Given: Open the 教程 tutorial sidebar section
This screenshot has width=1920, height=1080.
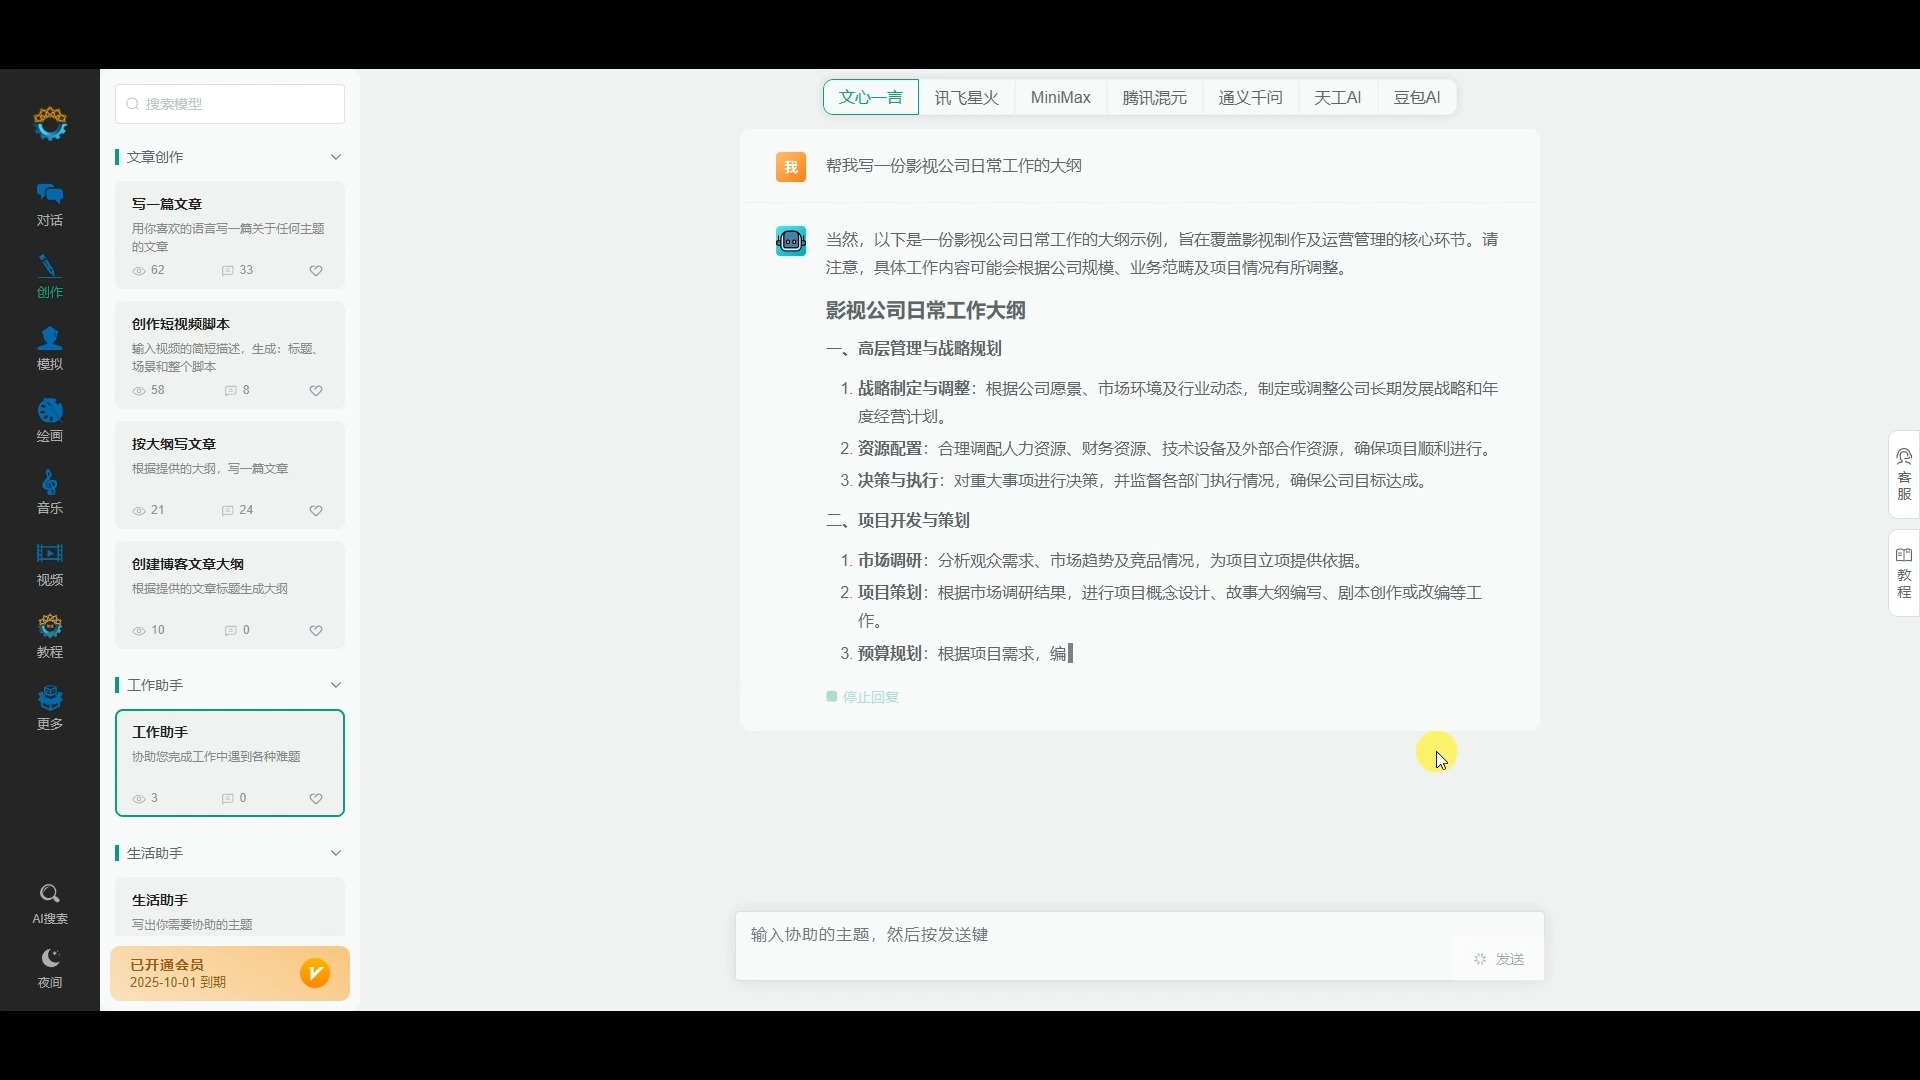Looking at the screenshot, I should click(x=50, y=637).
